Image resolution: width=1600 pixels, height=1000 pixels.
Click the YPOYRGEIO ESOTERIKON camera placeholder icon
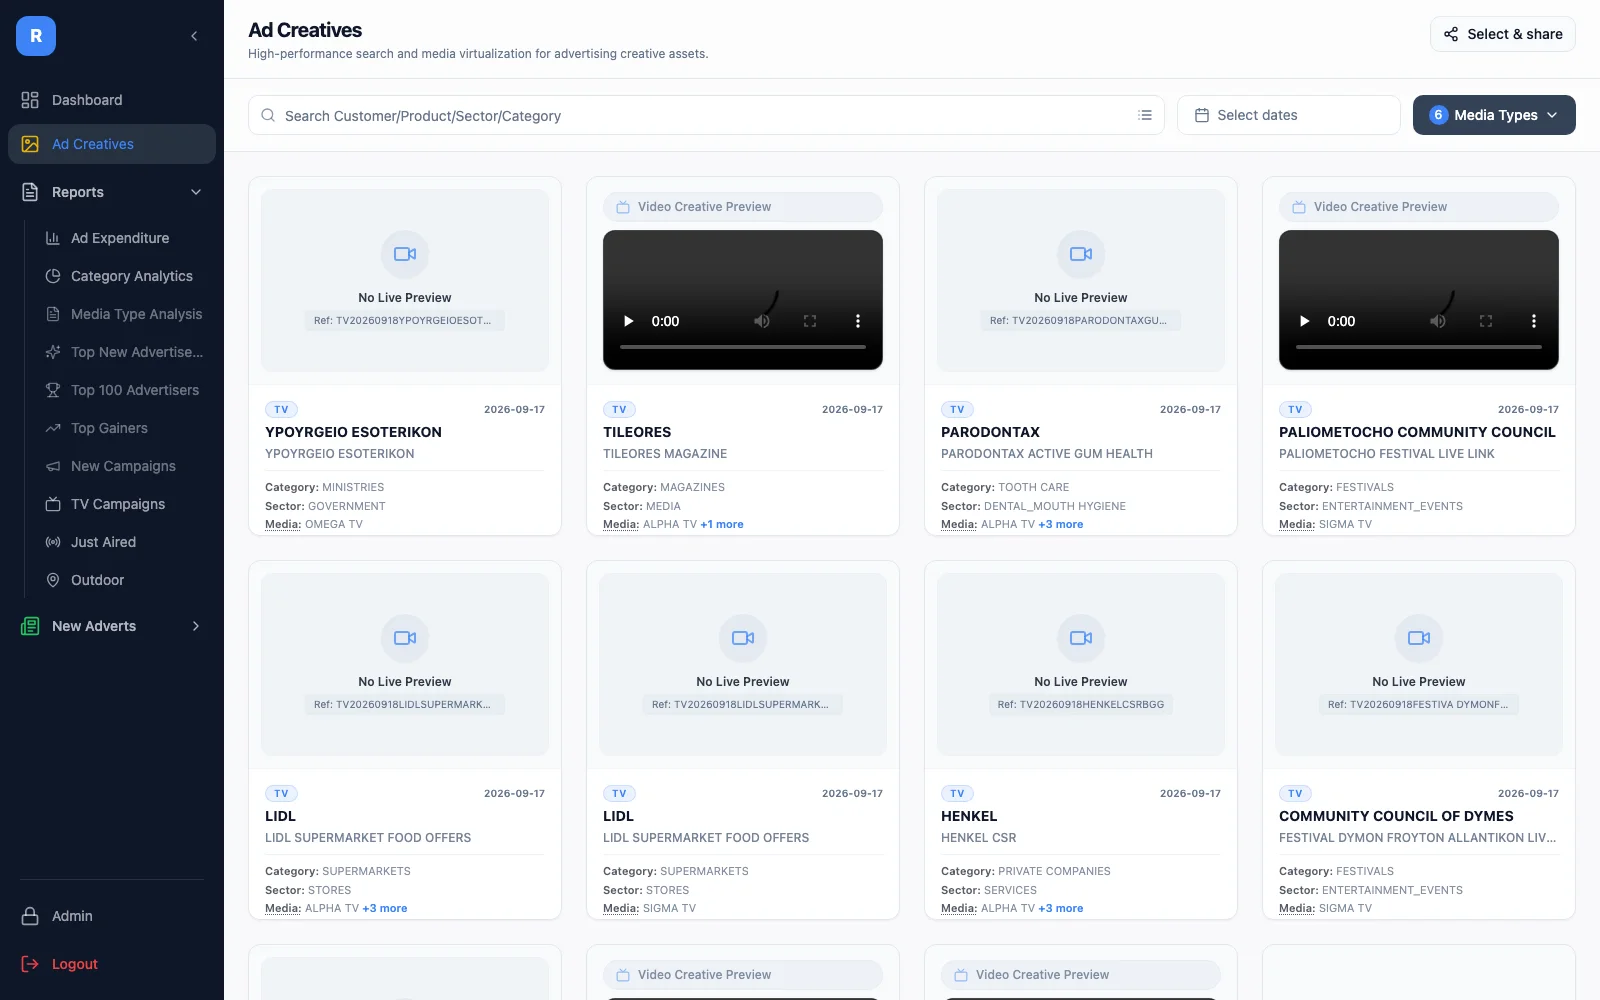[x=405, y=254]
